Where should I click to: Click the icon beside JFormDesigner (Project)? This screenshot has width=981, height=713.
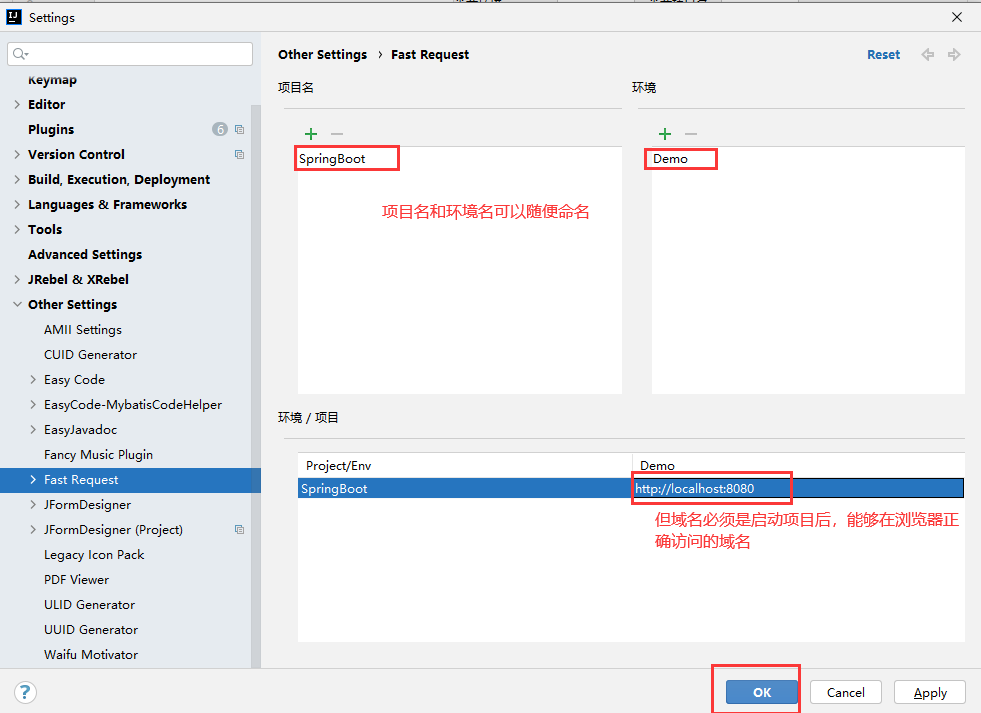click(238, 529)
